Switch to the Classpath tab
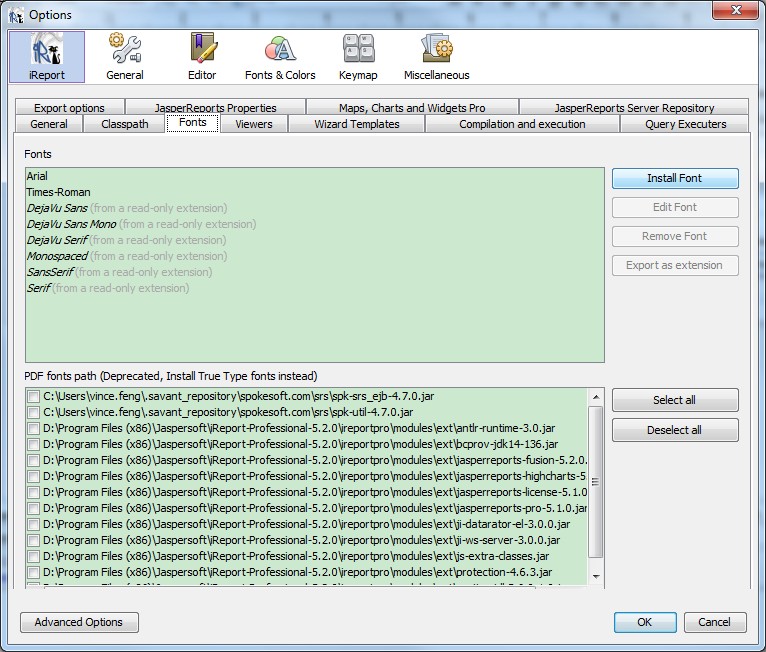This screenshot has height=652, width=766. [125, 124]
